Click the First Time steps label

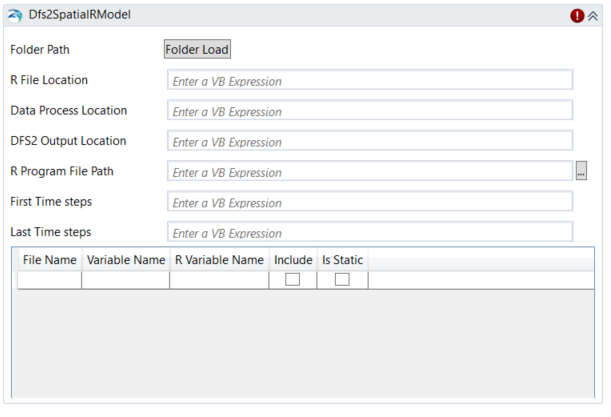coord(51,202)
